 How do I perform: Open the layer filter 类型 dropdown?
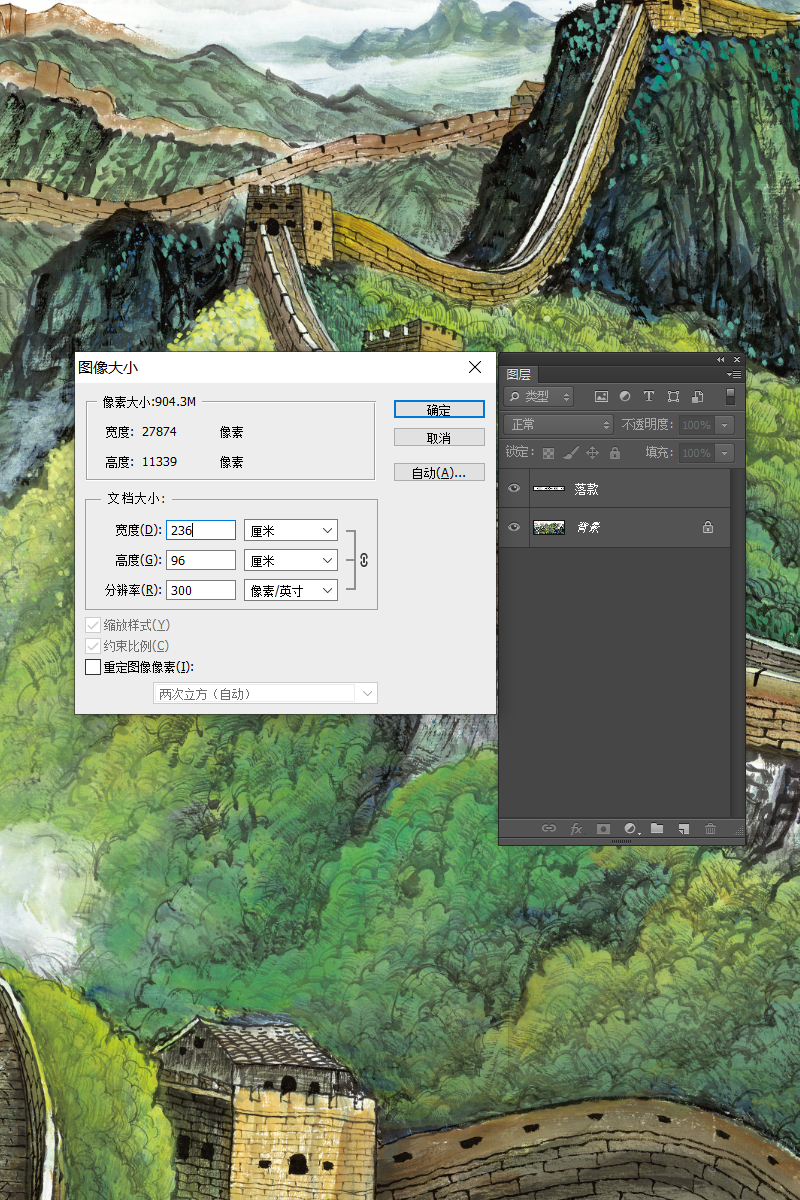pyautogui.click(x=540, y=397)
